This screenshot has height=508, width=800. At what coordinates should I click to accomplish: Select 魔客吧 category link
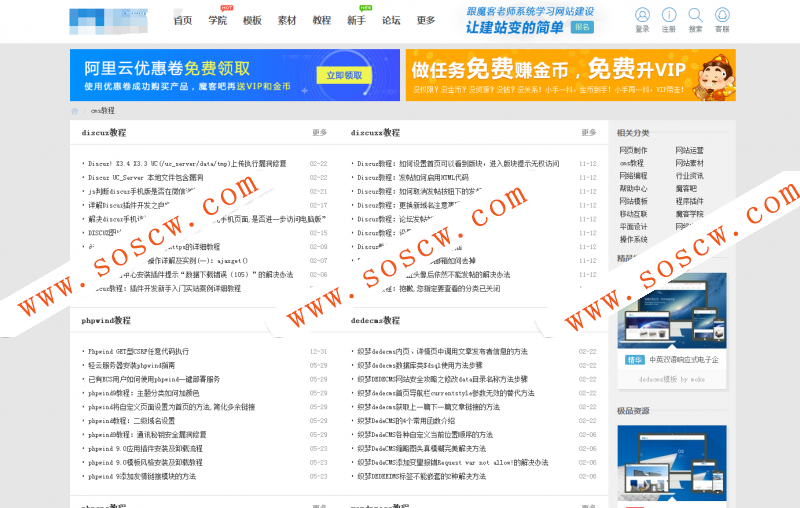(x=686, y=189)
